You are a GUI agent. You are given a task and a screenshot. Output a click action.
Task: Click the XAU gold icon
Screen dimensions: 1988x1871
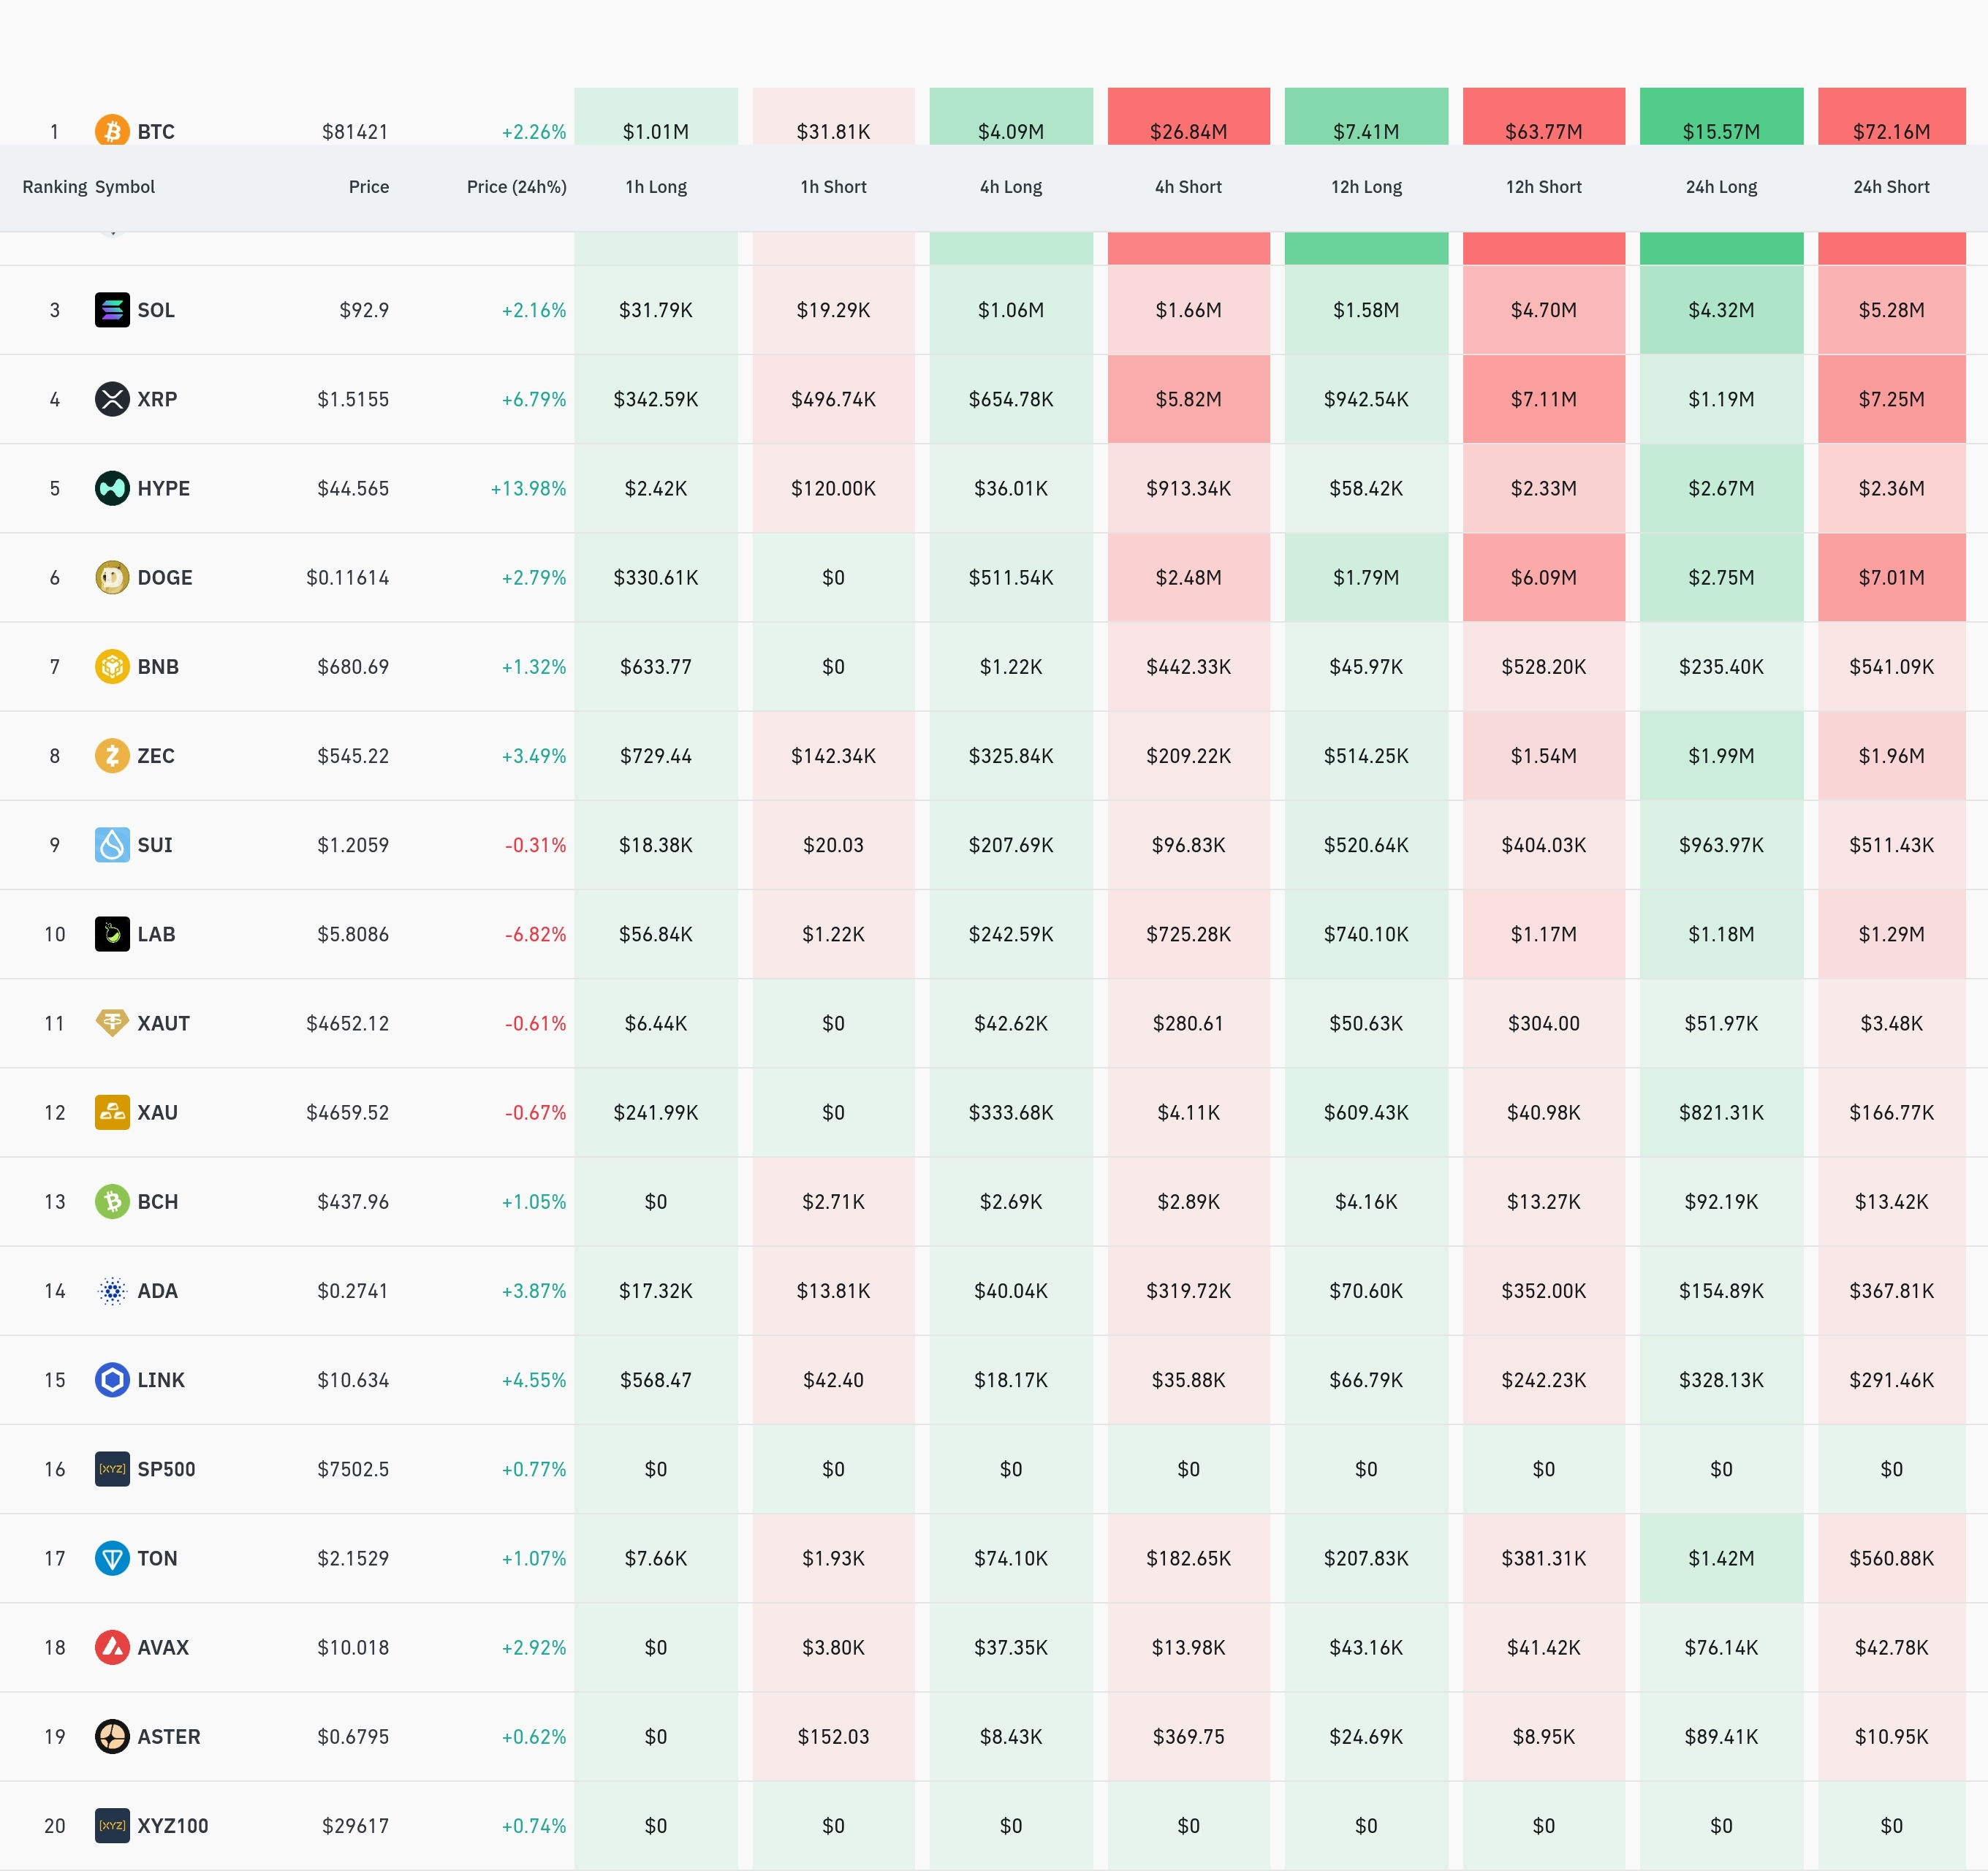click(112, 1112)
